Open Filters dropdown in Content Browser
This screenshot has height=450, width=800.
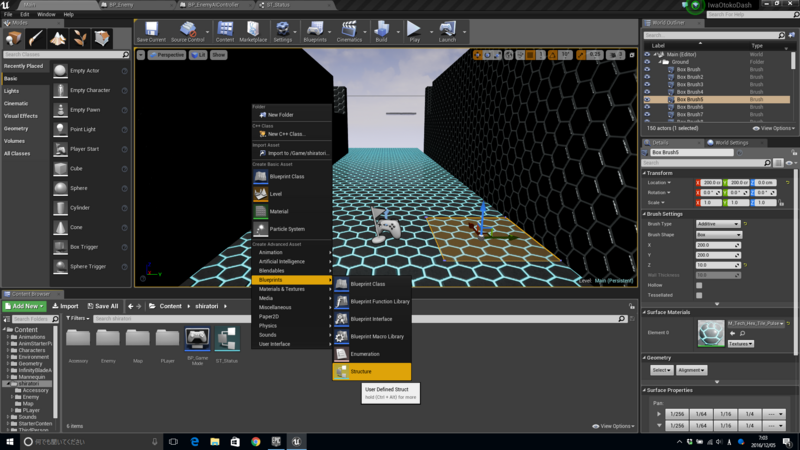[78, 318]
